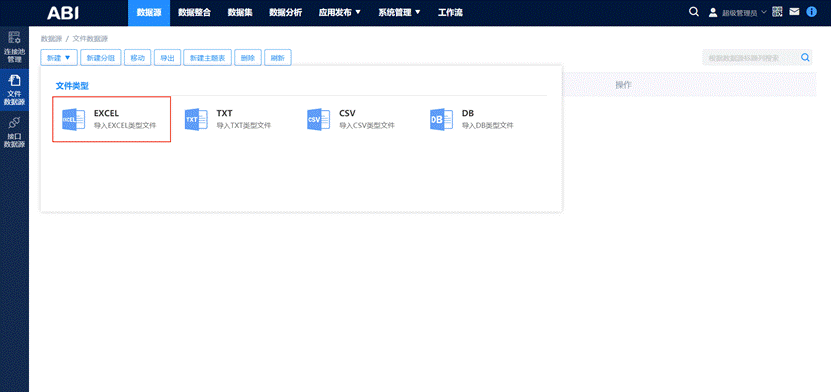Click the 文件数据源 breadcrumb text
Viewport: 831px width, 392px height.
click(91, 39)
